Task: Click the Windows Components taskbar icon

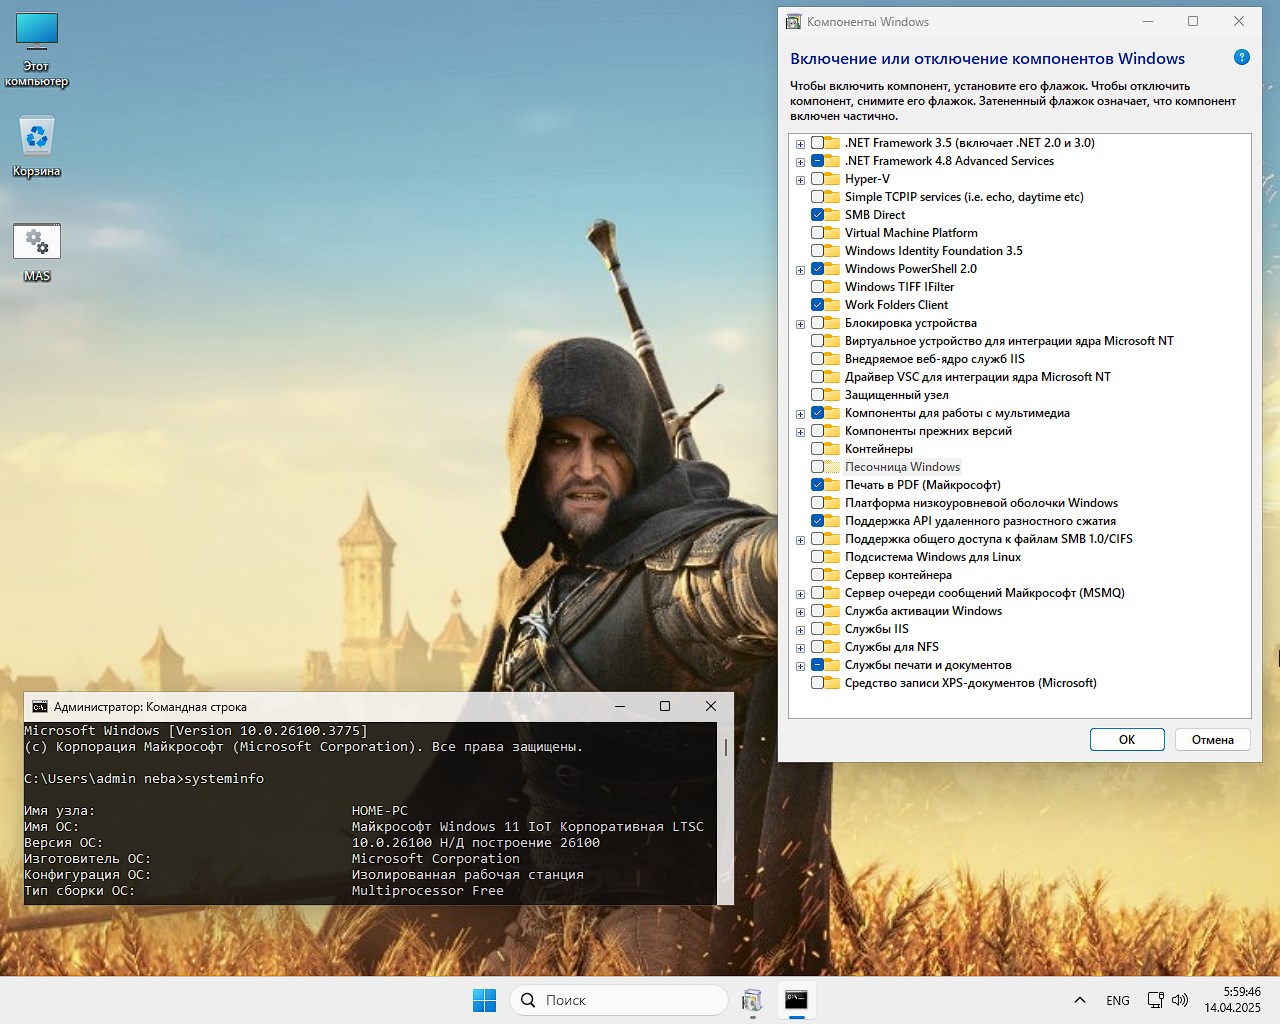Action: coord(752,1000)
